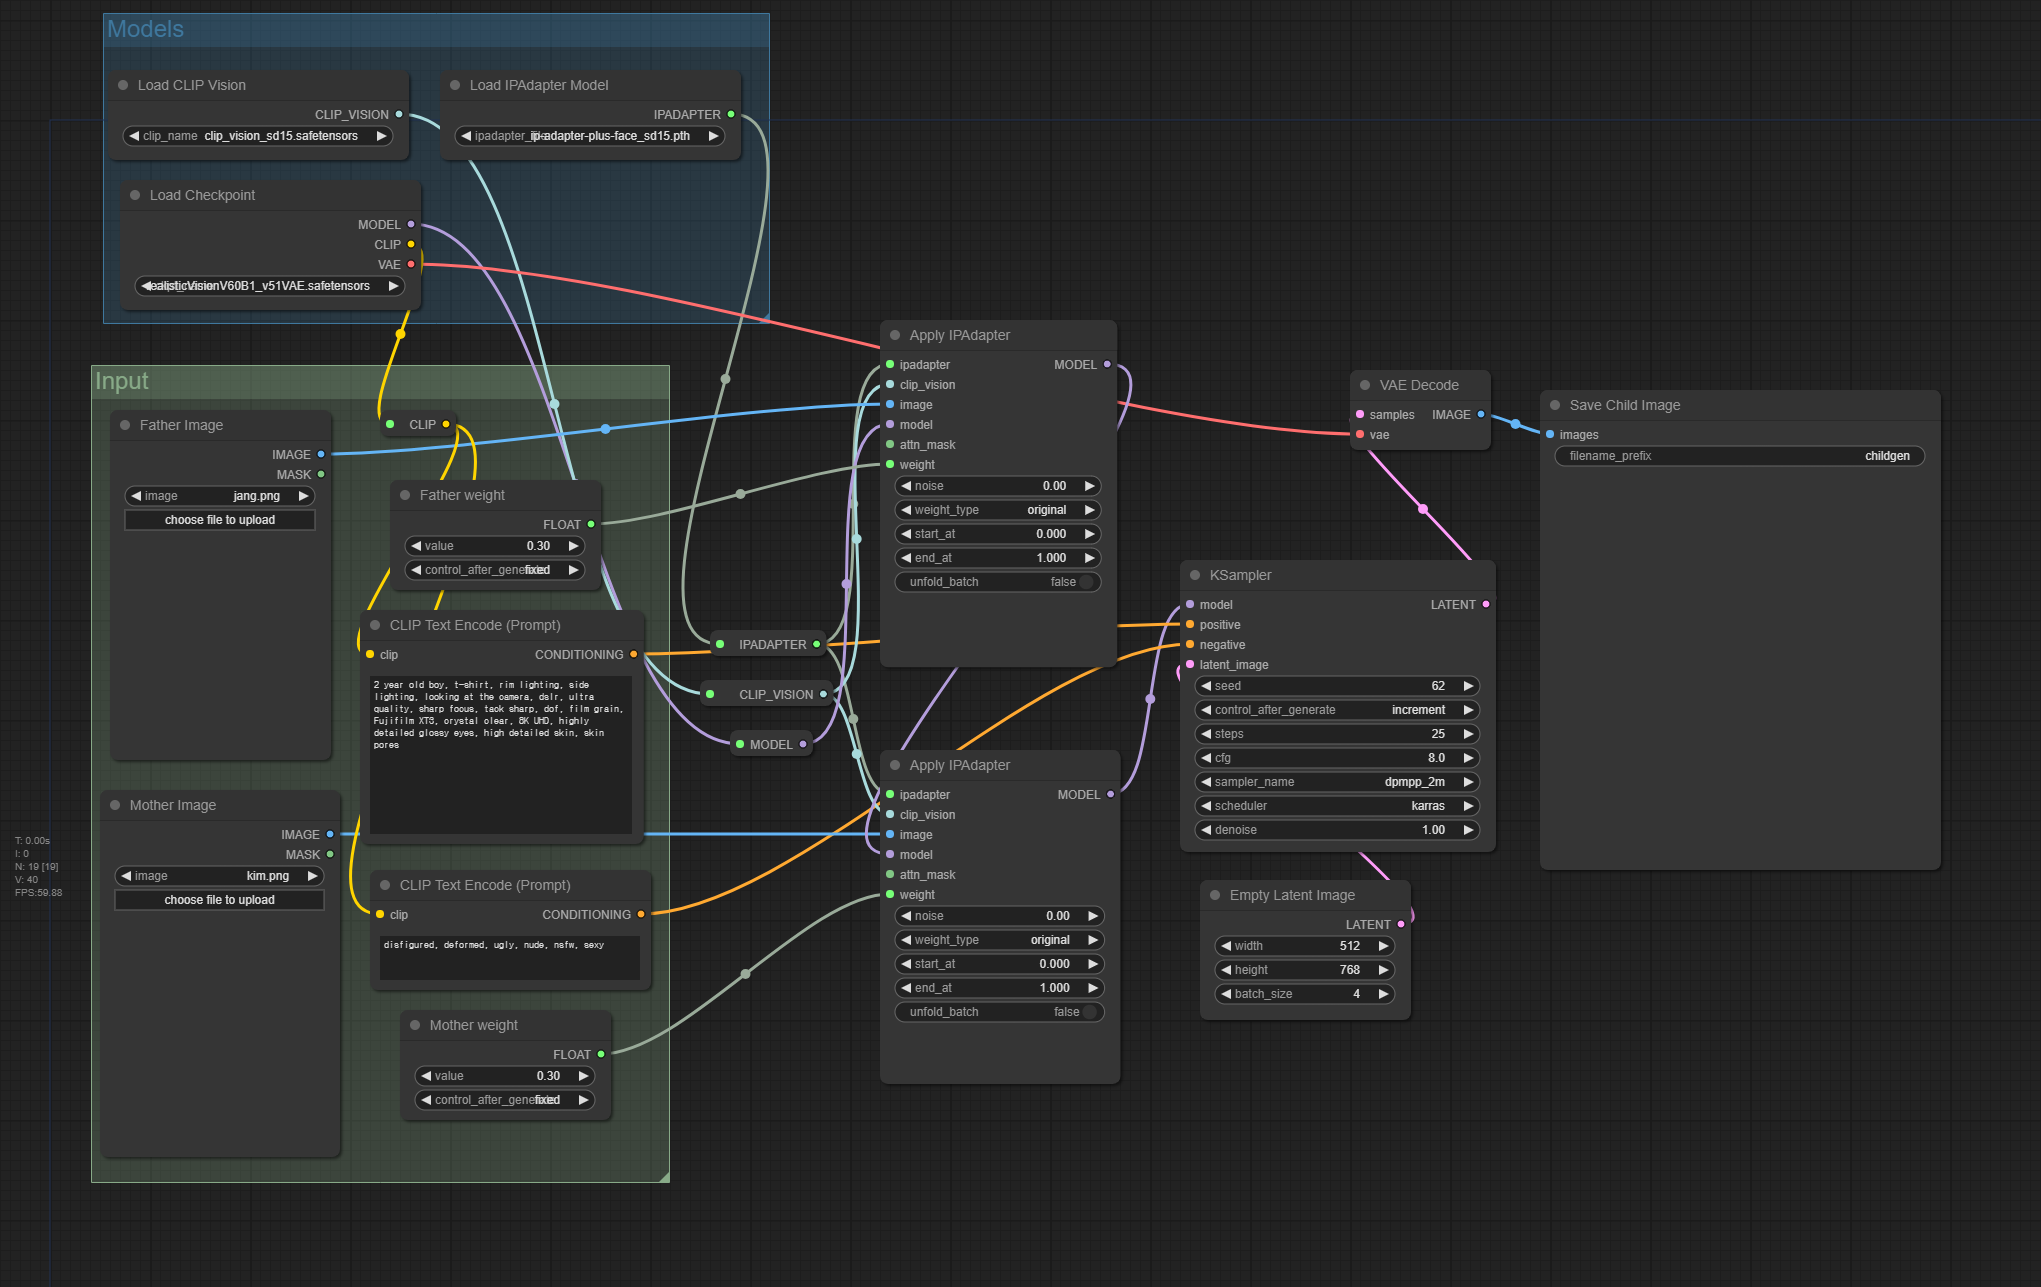
Task: Click the negative prompt text box
Action: point(509,957)
